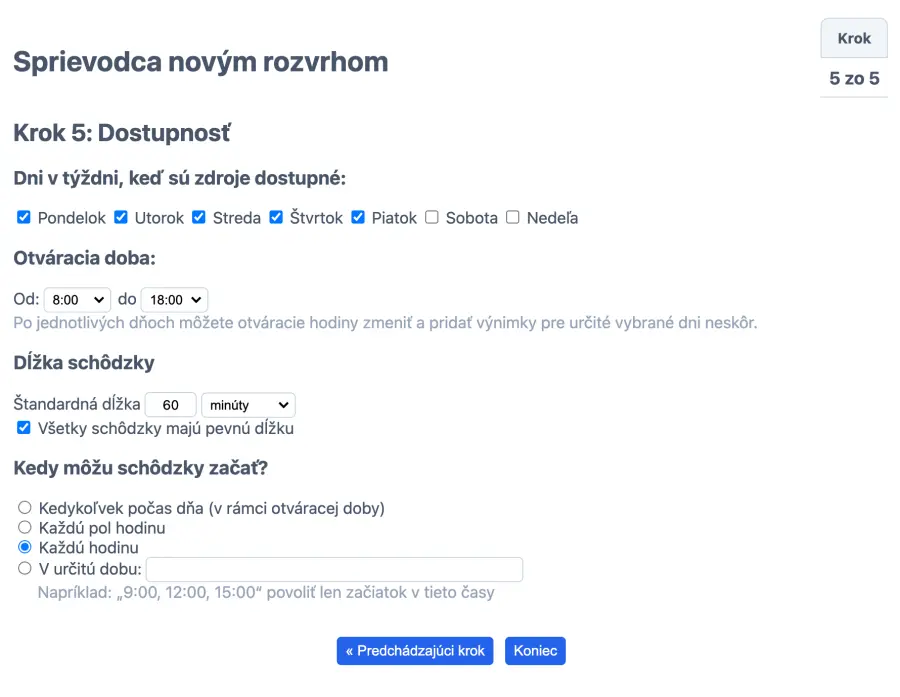Enable Sobota as available day
The image size is (900, 697).
tap(432, 217)
